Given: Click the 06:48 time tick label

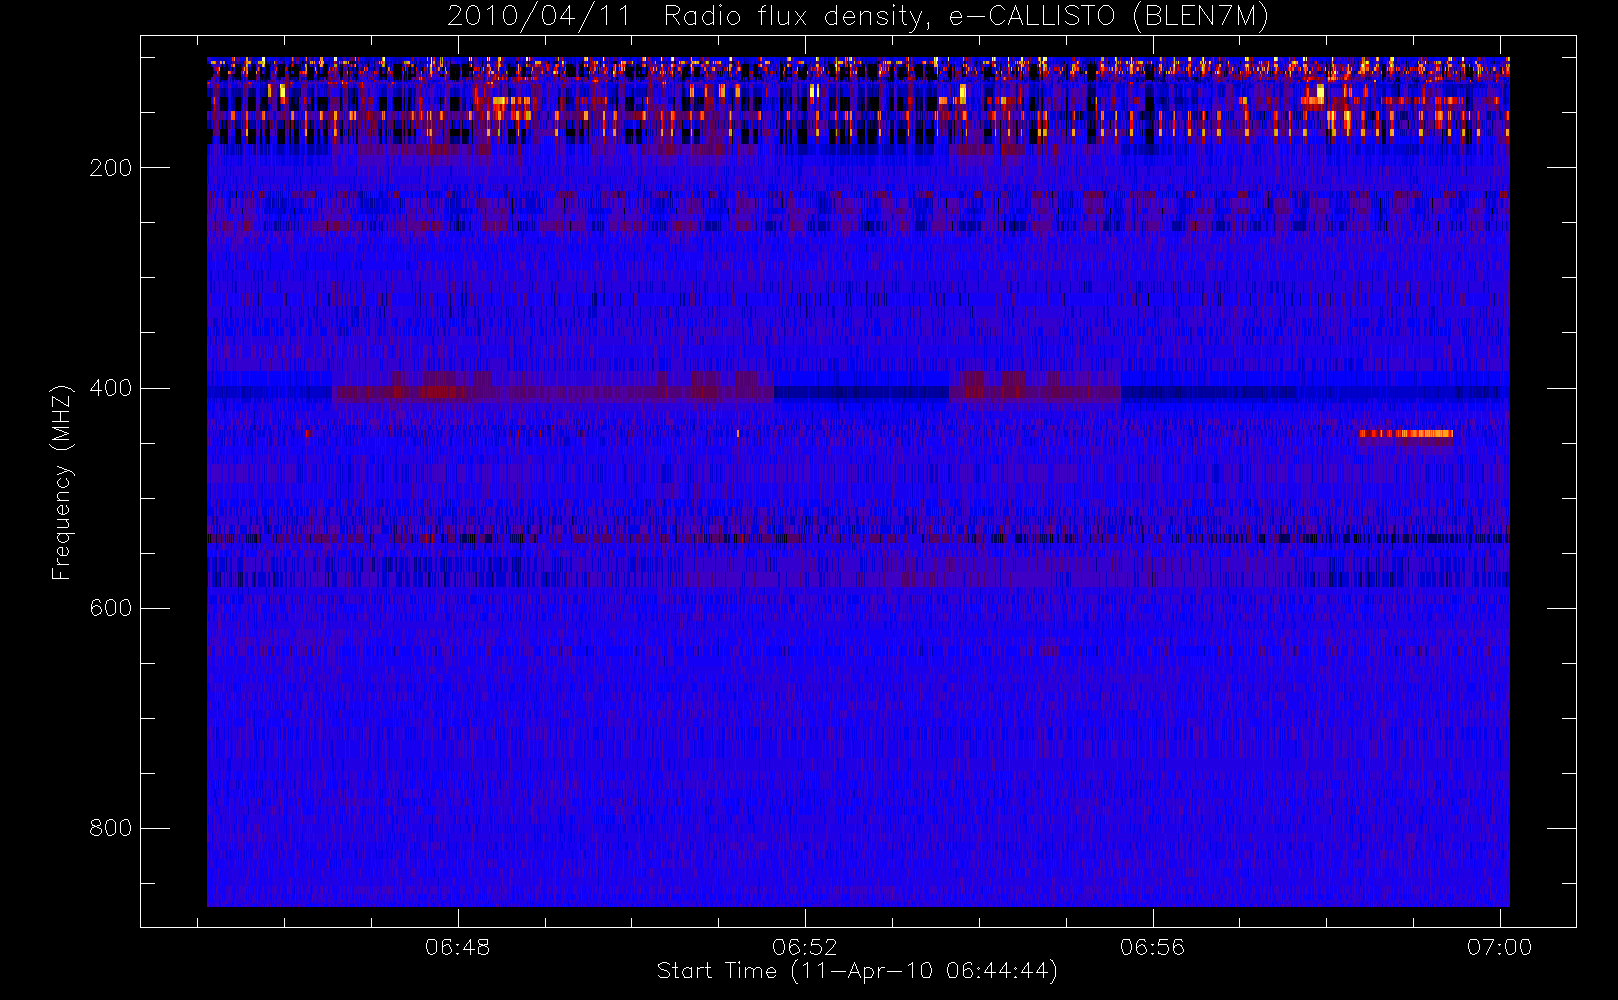Looking at the screenshot, I should click(458, 947).
